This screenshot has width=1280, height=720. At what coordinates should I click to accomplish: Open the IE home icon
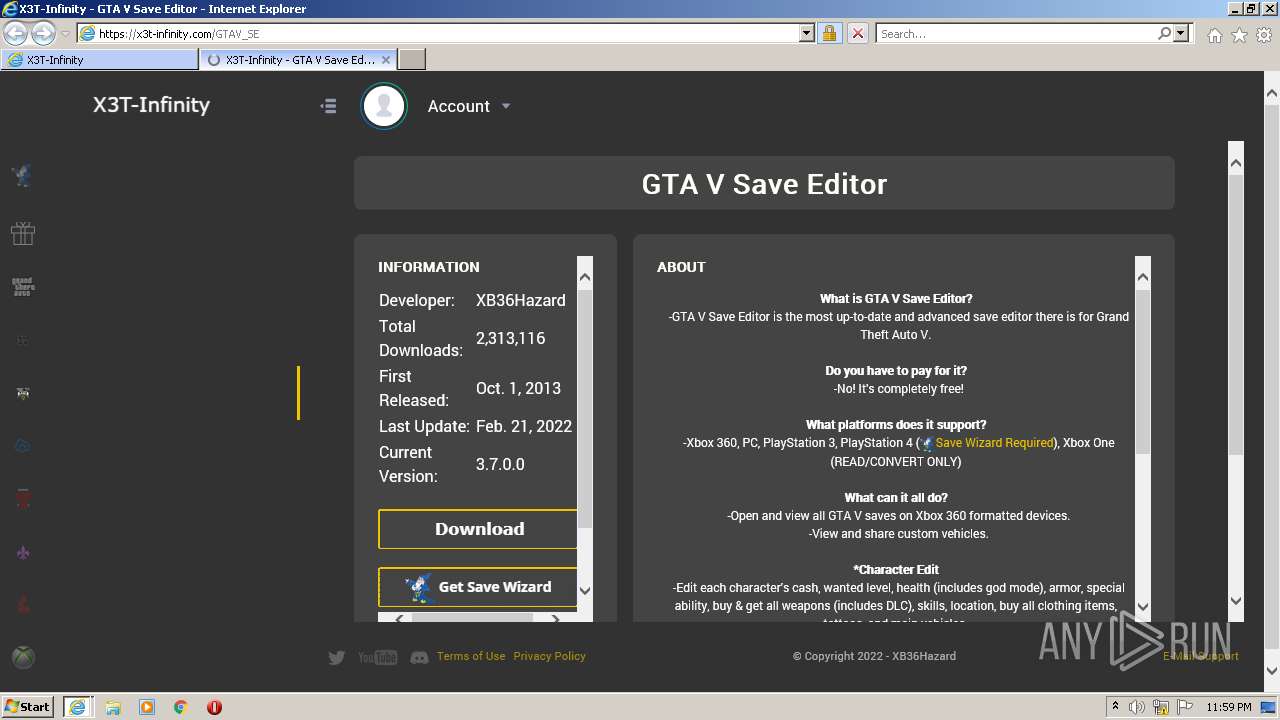point(1214,35)
